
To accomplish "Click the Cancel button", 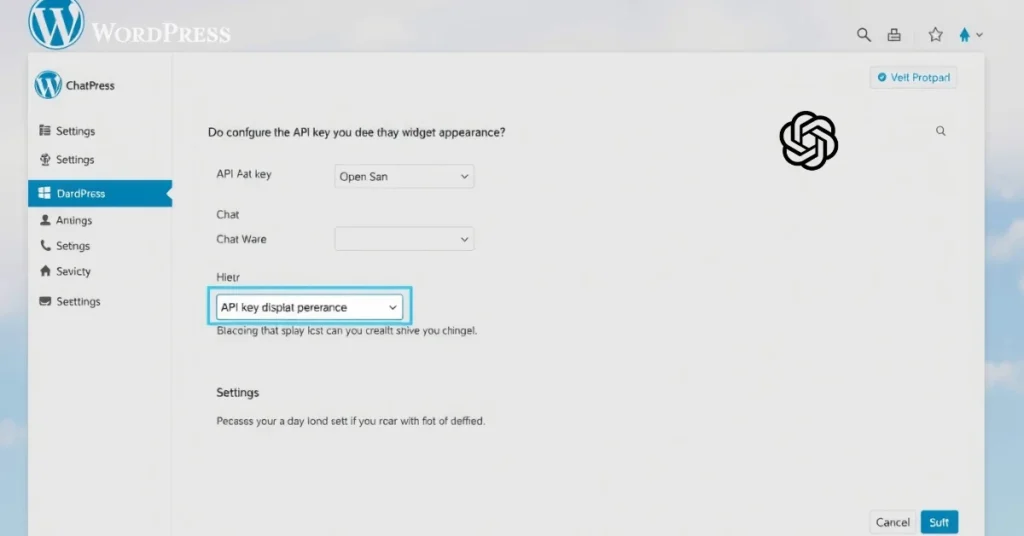I will coord(892,522).
